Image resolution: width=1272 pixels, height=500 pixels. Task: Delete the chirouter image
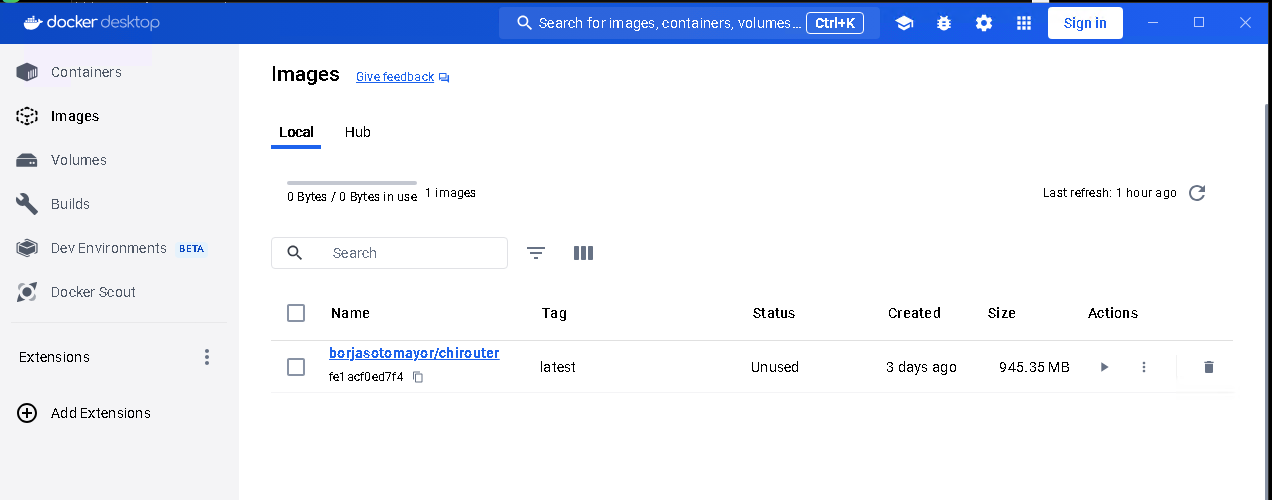[1208, 367]
